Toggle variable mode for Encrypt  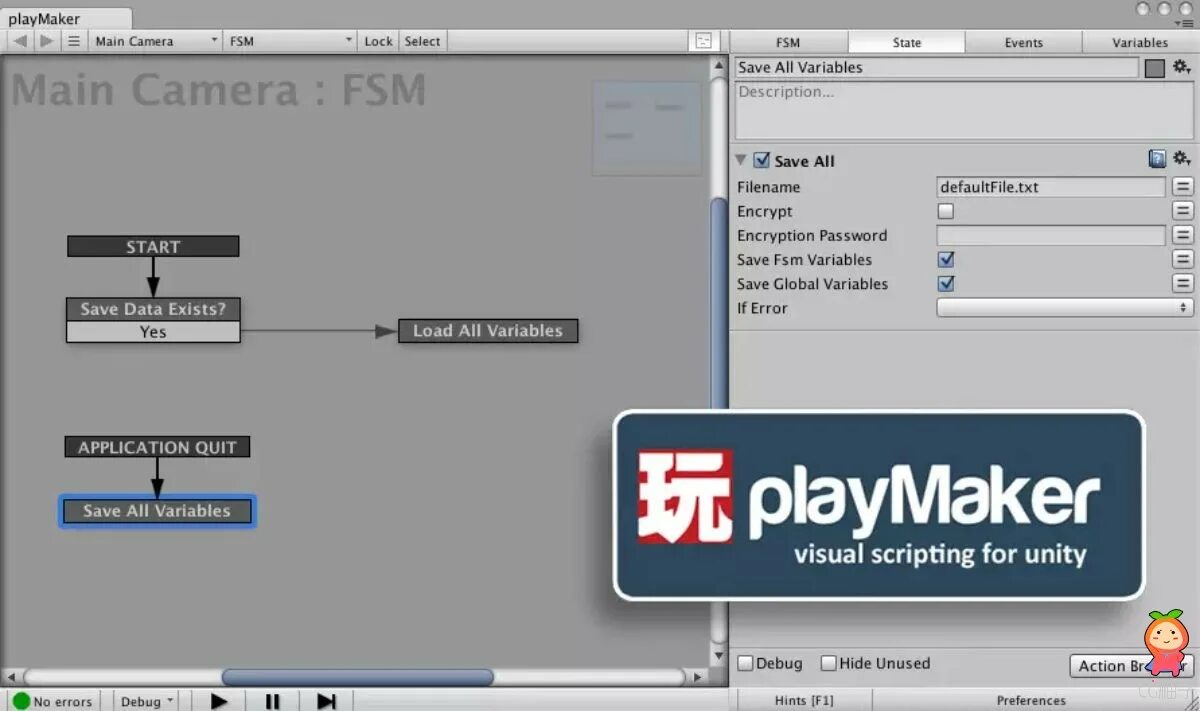[1183, 211]
